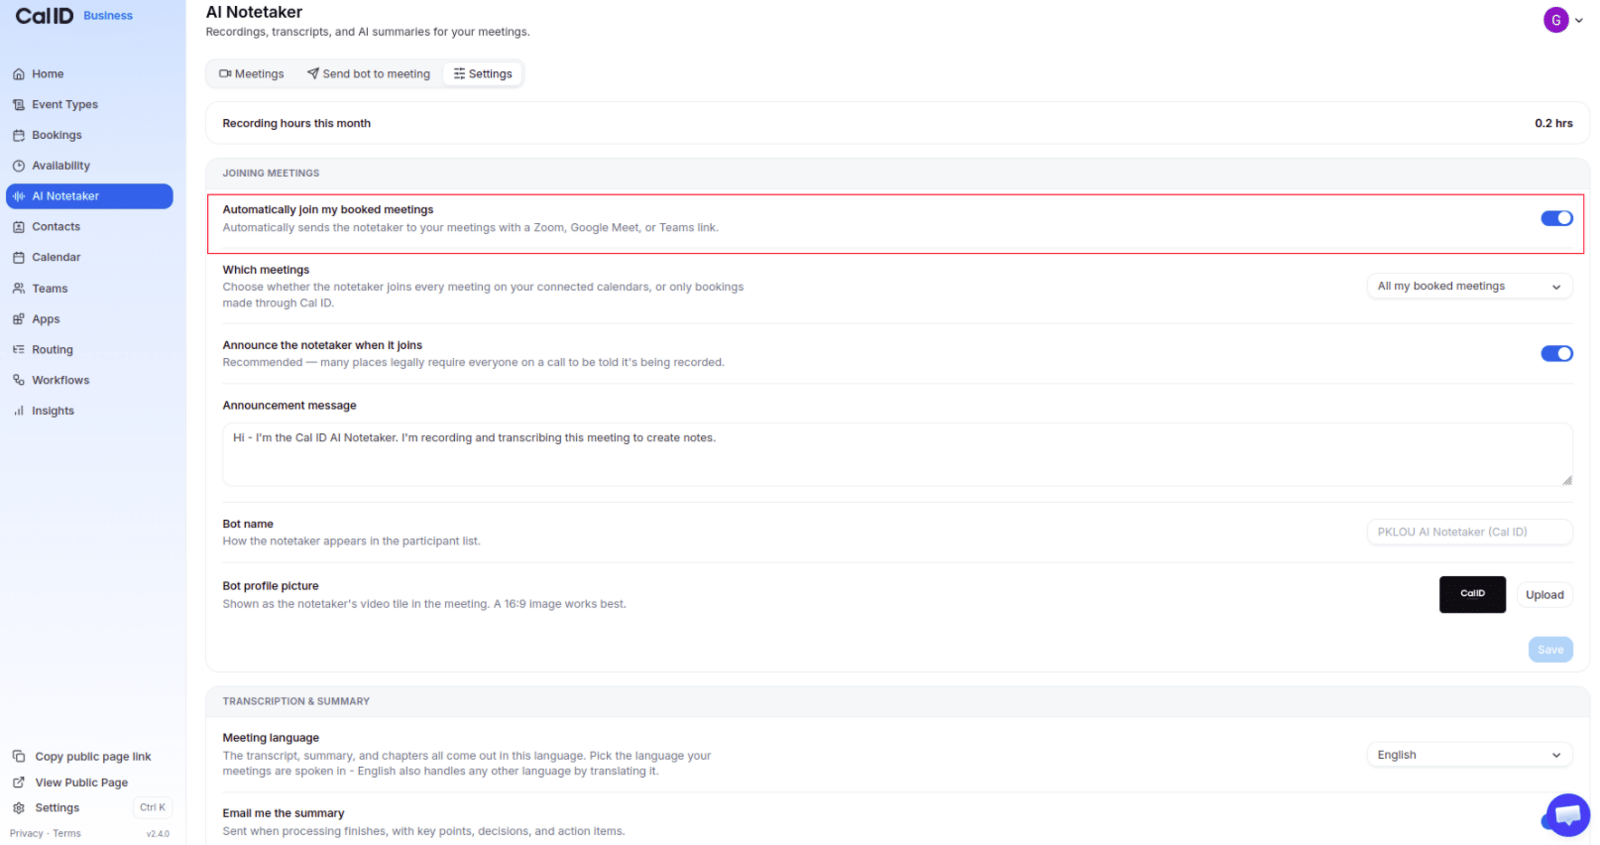Switch to Send bot to meeting tab
Viewport: 1600px width, 845px height.
pyautogui.click(x=368, y=74)
